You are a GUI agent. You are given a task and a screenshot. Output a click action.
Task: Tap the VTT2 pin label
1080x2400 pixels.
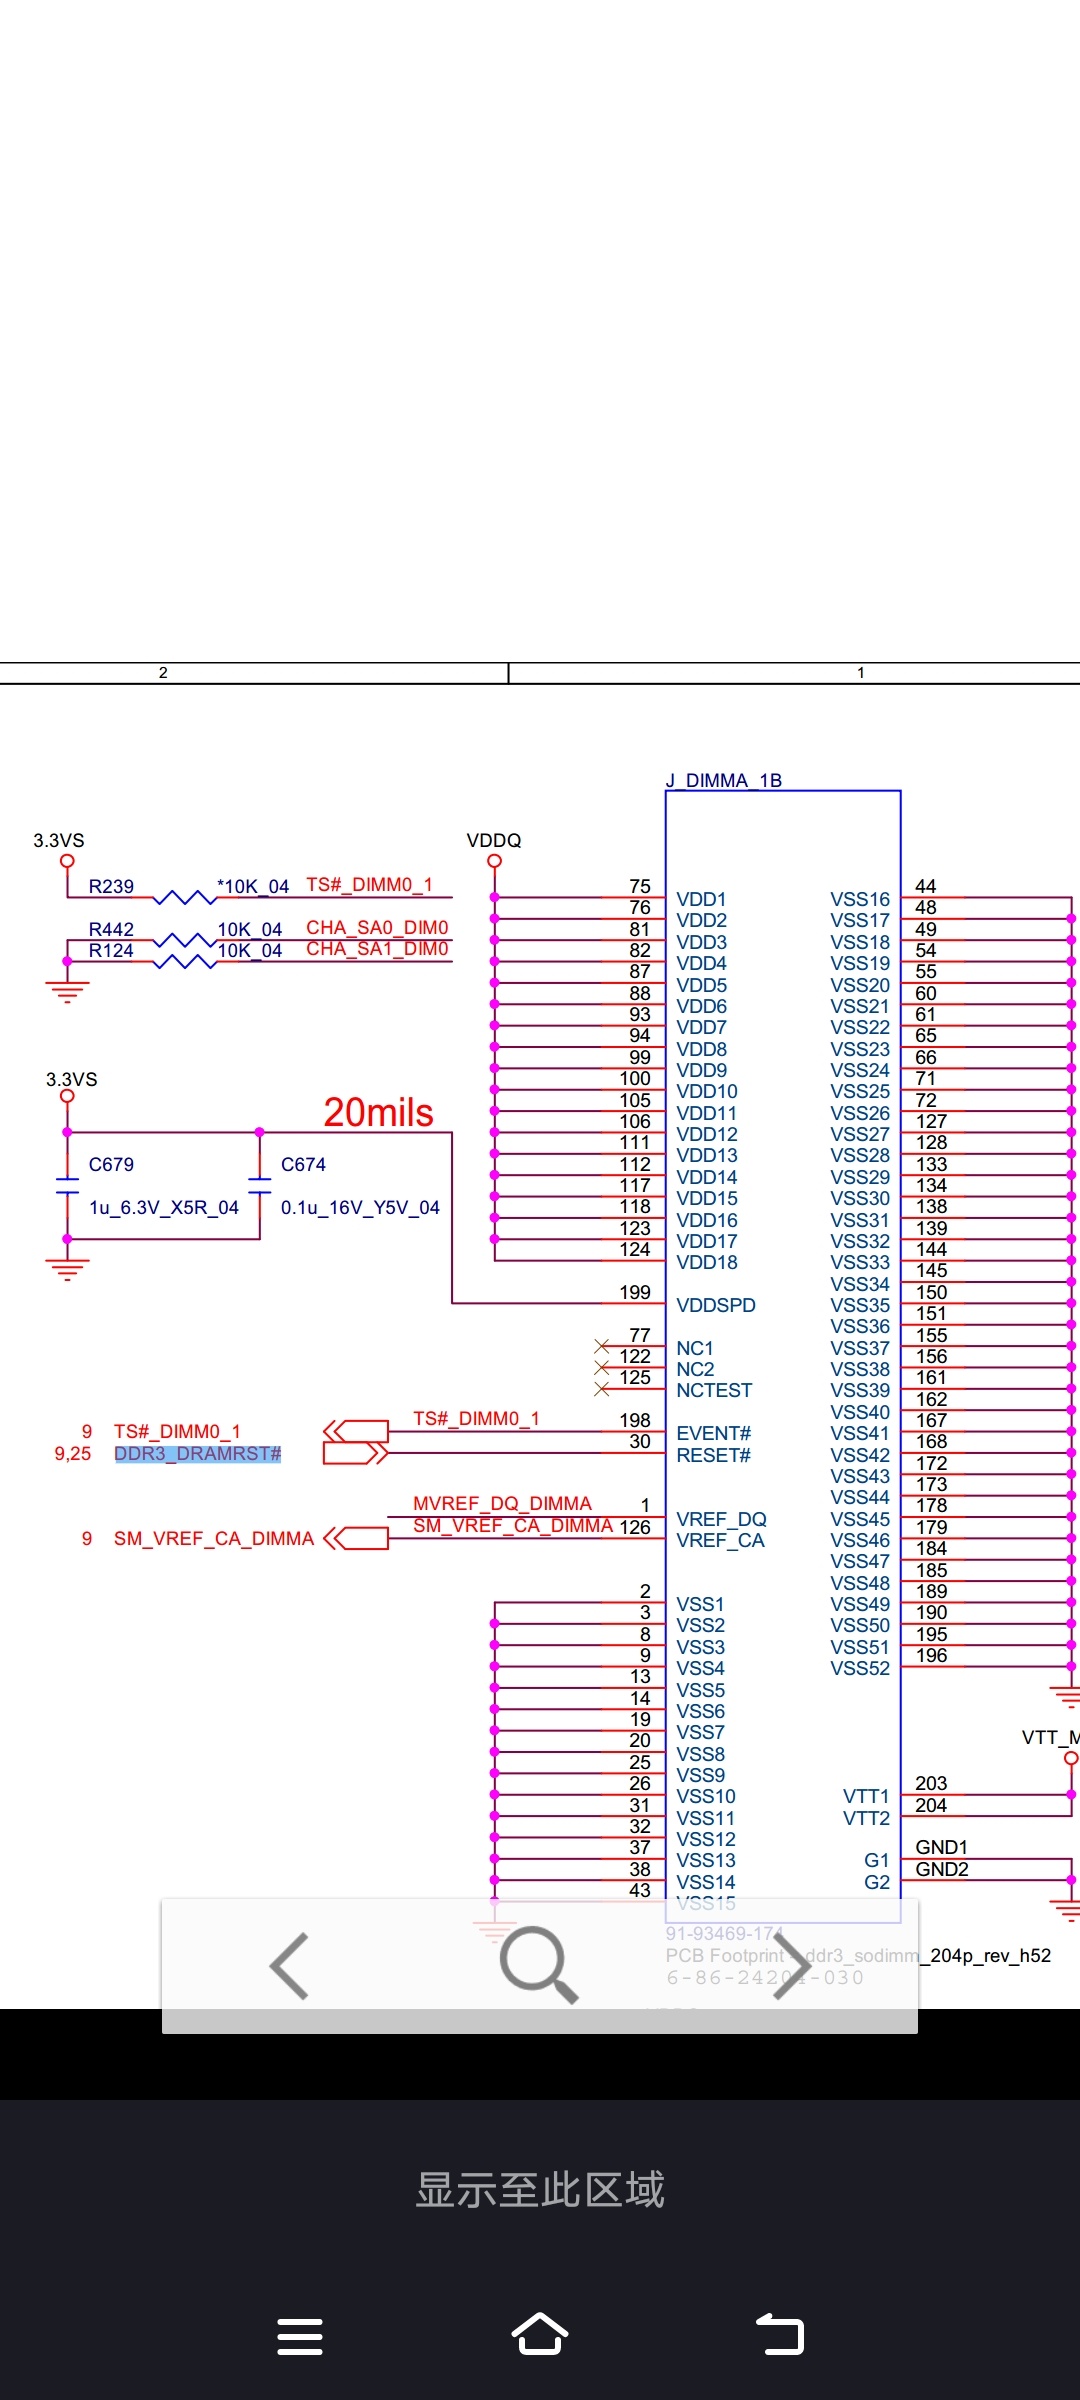(866, 1818)
